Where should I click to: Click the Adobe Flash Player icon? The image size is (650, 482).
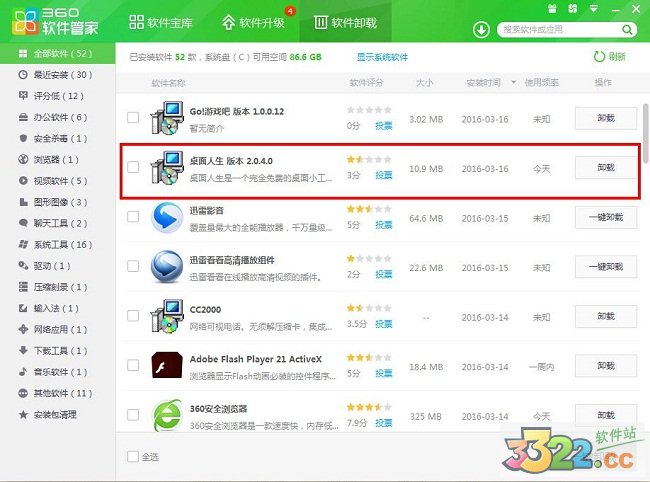pos(167,365)
